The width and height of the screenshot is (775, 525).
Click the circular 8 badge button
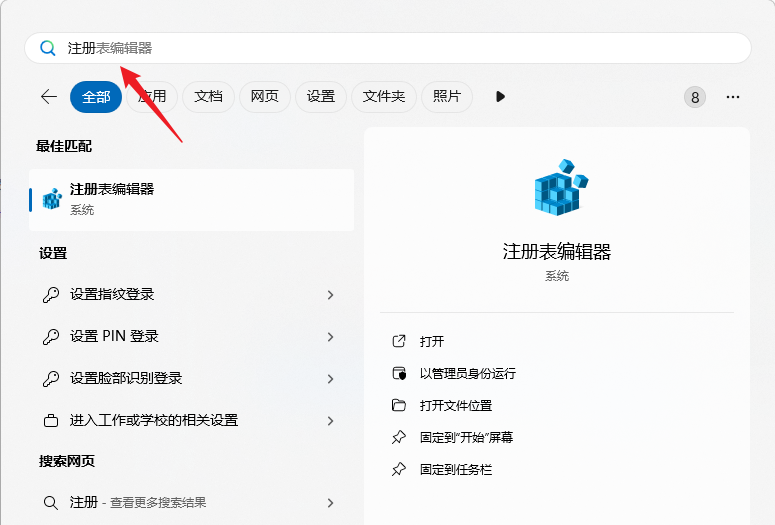(695, 97)
